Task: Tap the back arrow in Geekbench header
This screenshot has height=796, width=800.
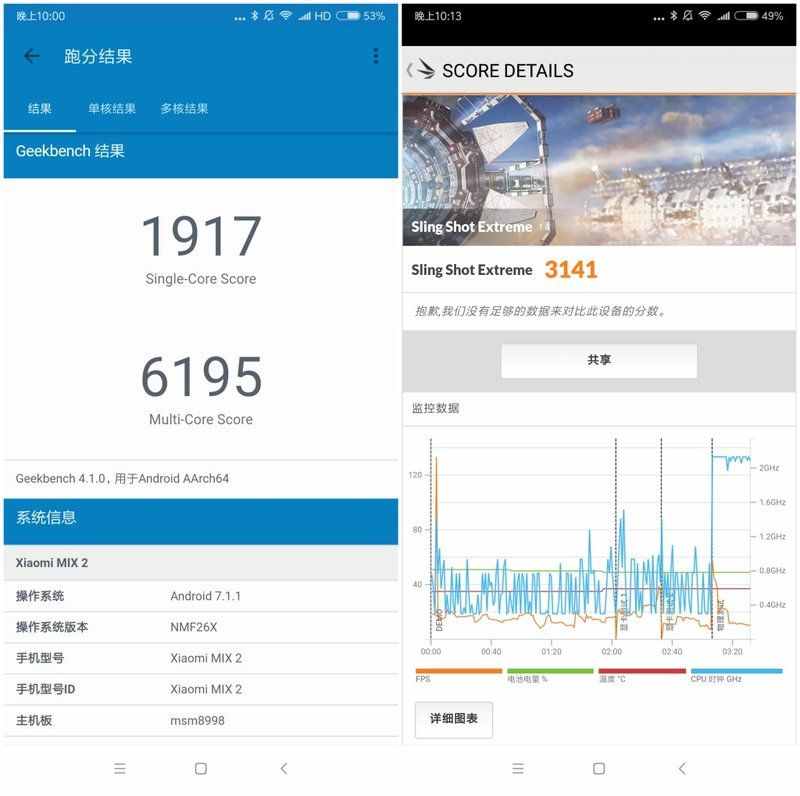Action: pyautogui.click(x=32, y=56)
